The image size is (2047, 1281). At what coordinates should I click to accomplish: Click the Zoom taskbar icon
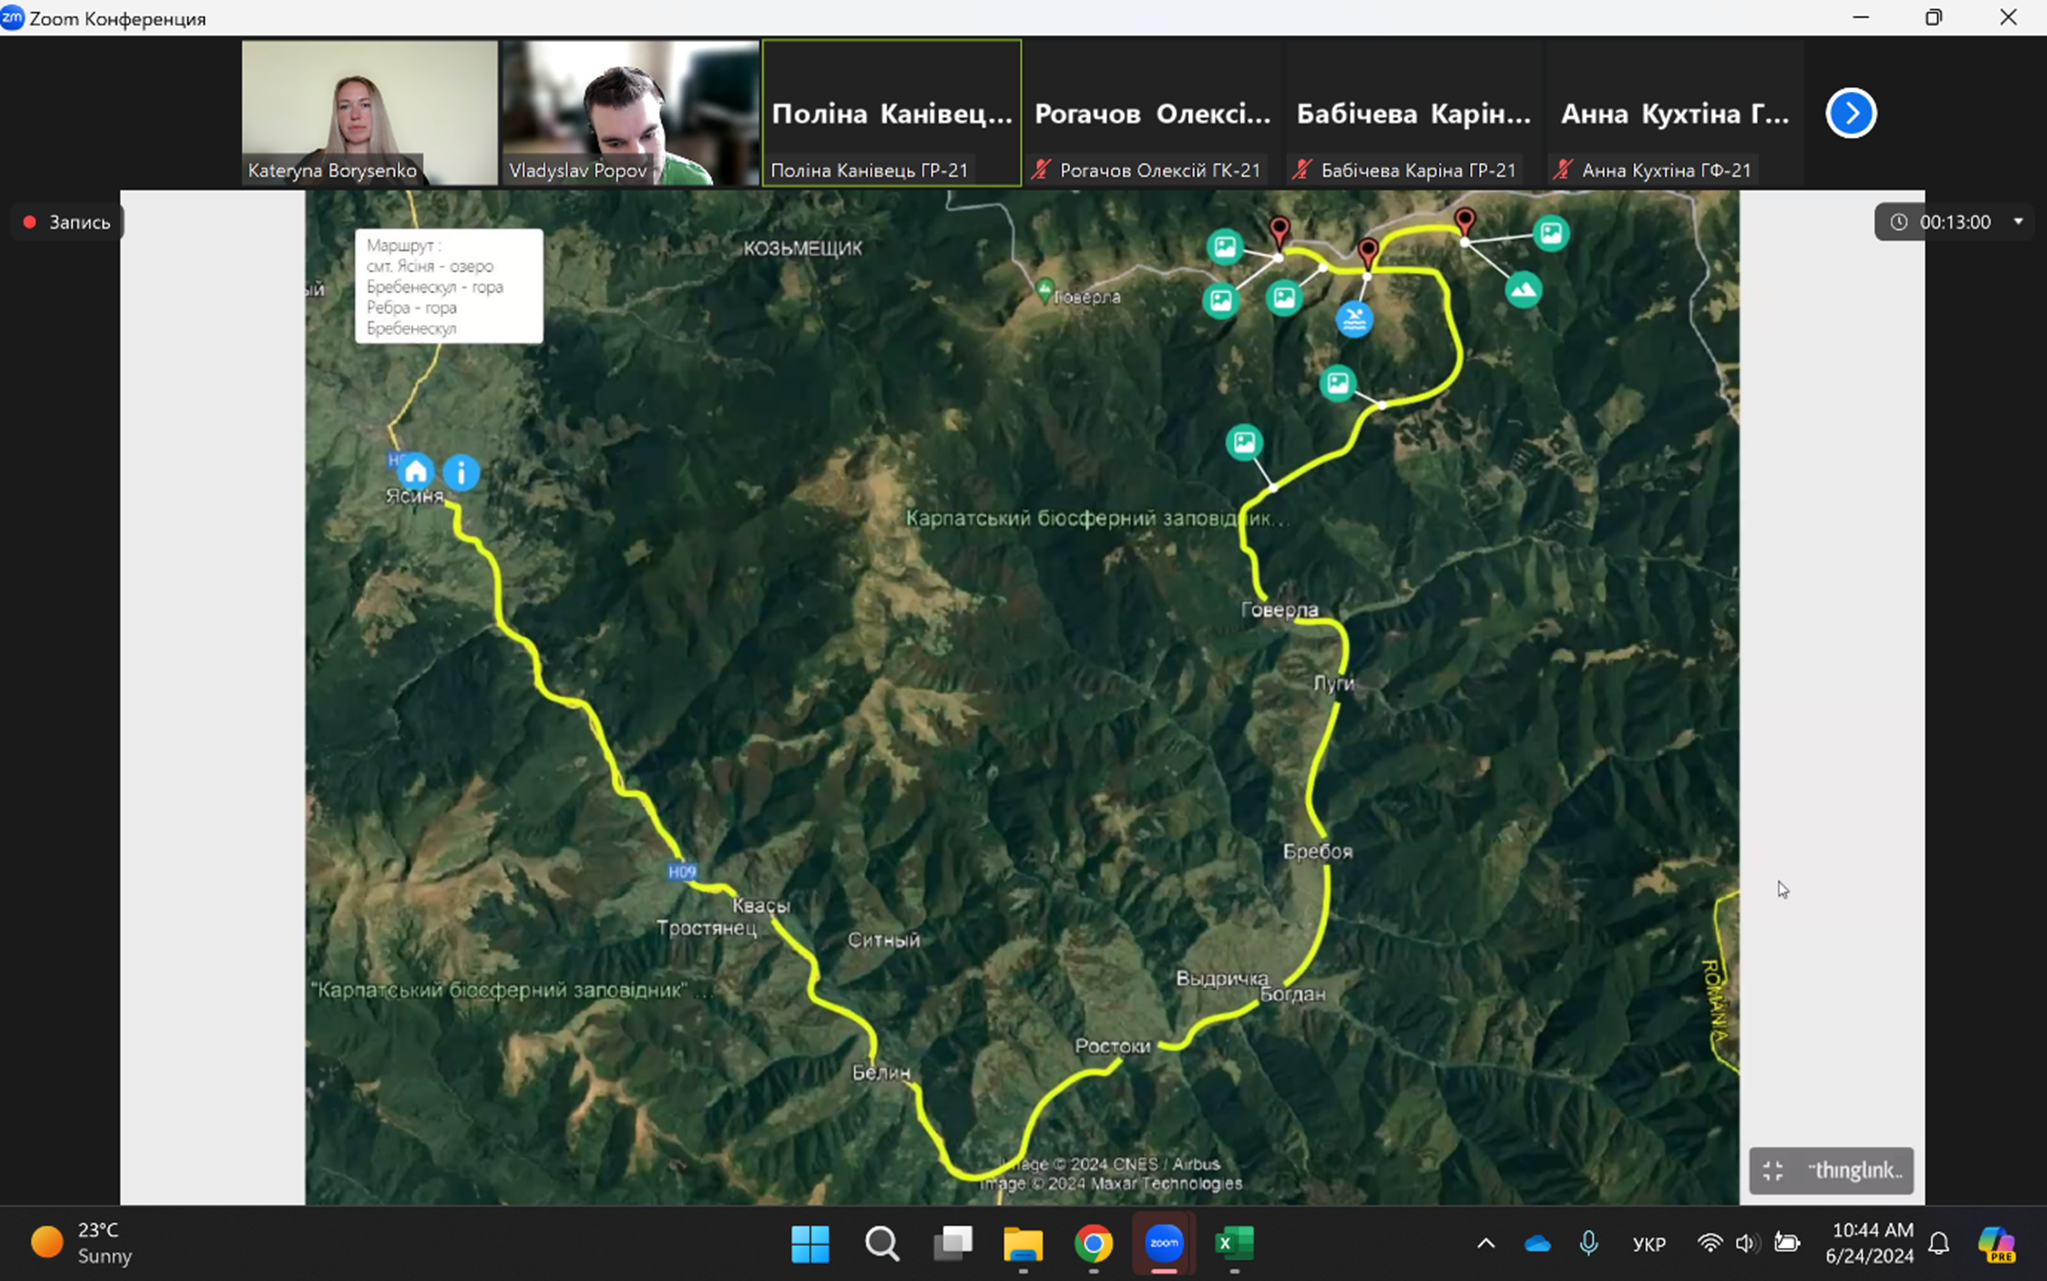click(1164, 1243)
